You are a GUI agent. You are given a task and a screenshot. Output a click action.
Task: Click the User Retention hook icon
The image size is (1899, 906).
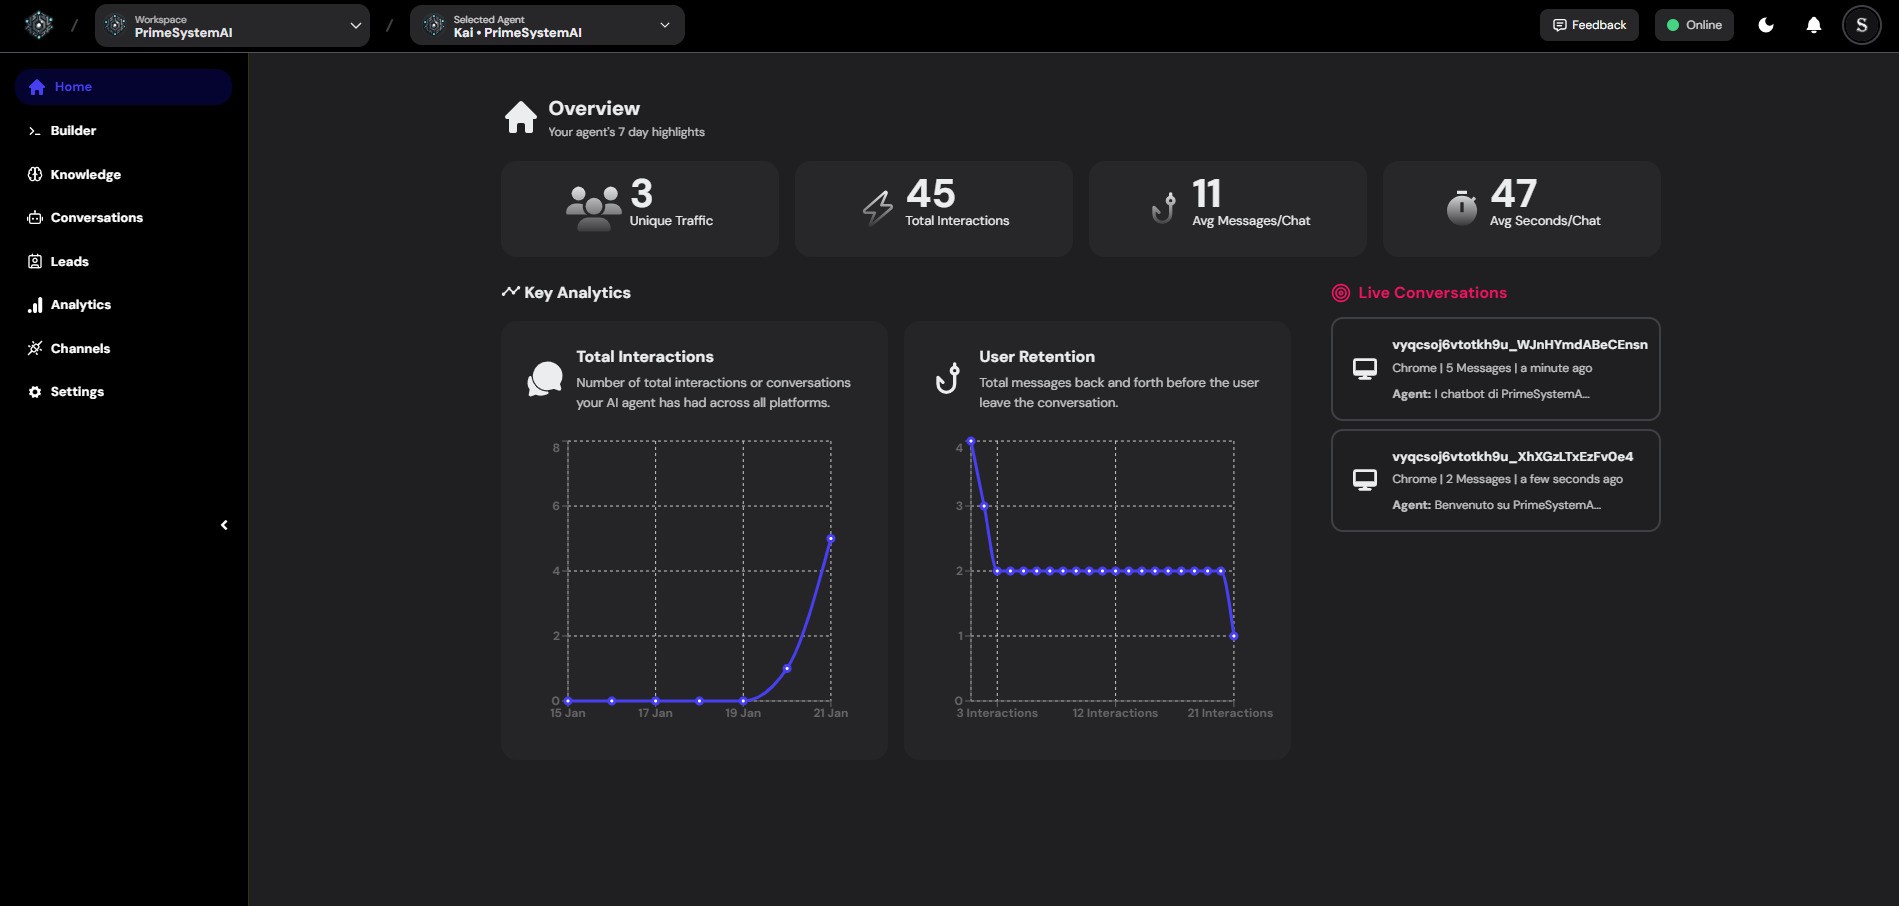pyautogui.click(x=947, y=378)
